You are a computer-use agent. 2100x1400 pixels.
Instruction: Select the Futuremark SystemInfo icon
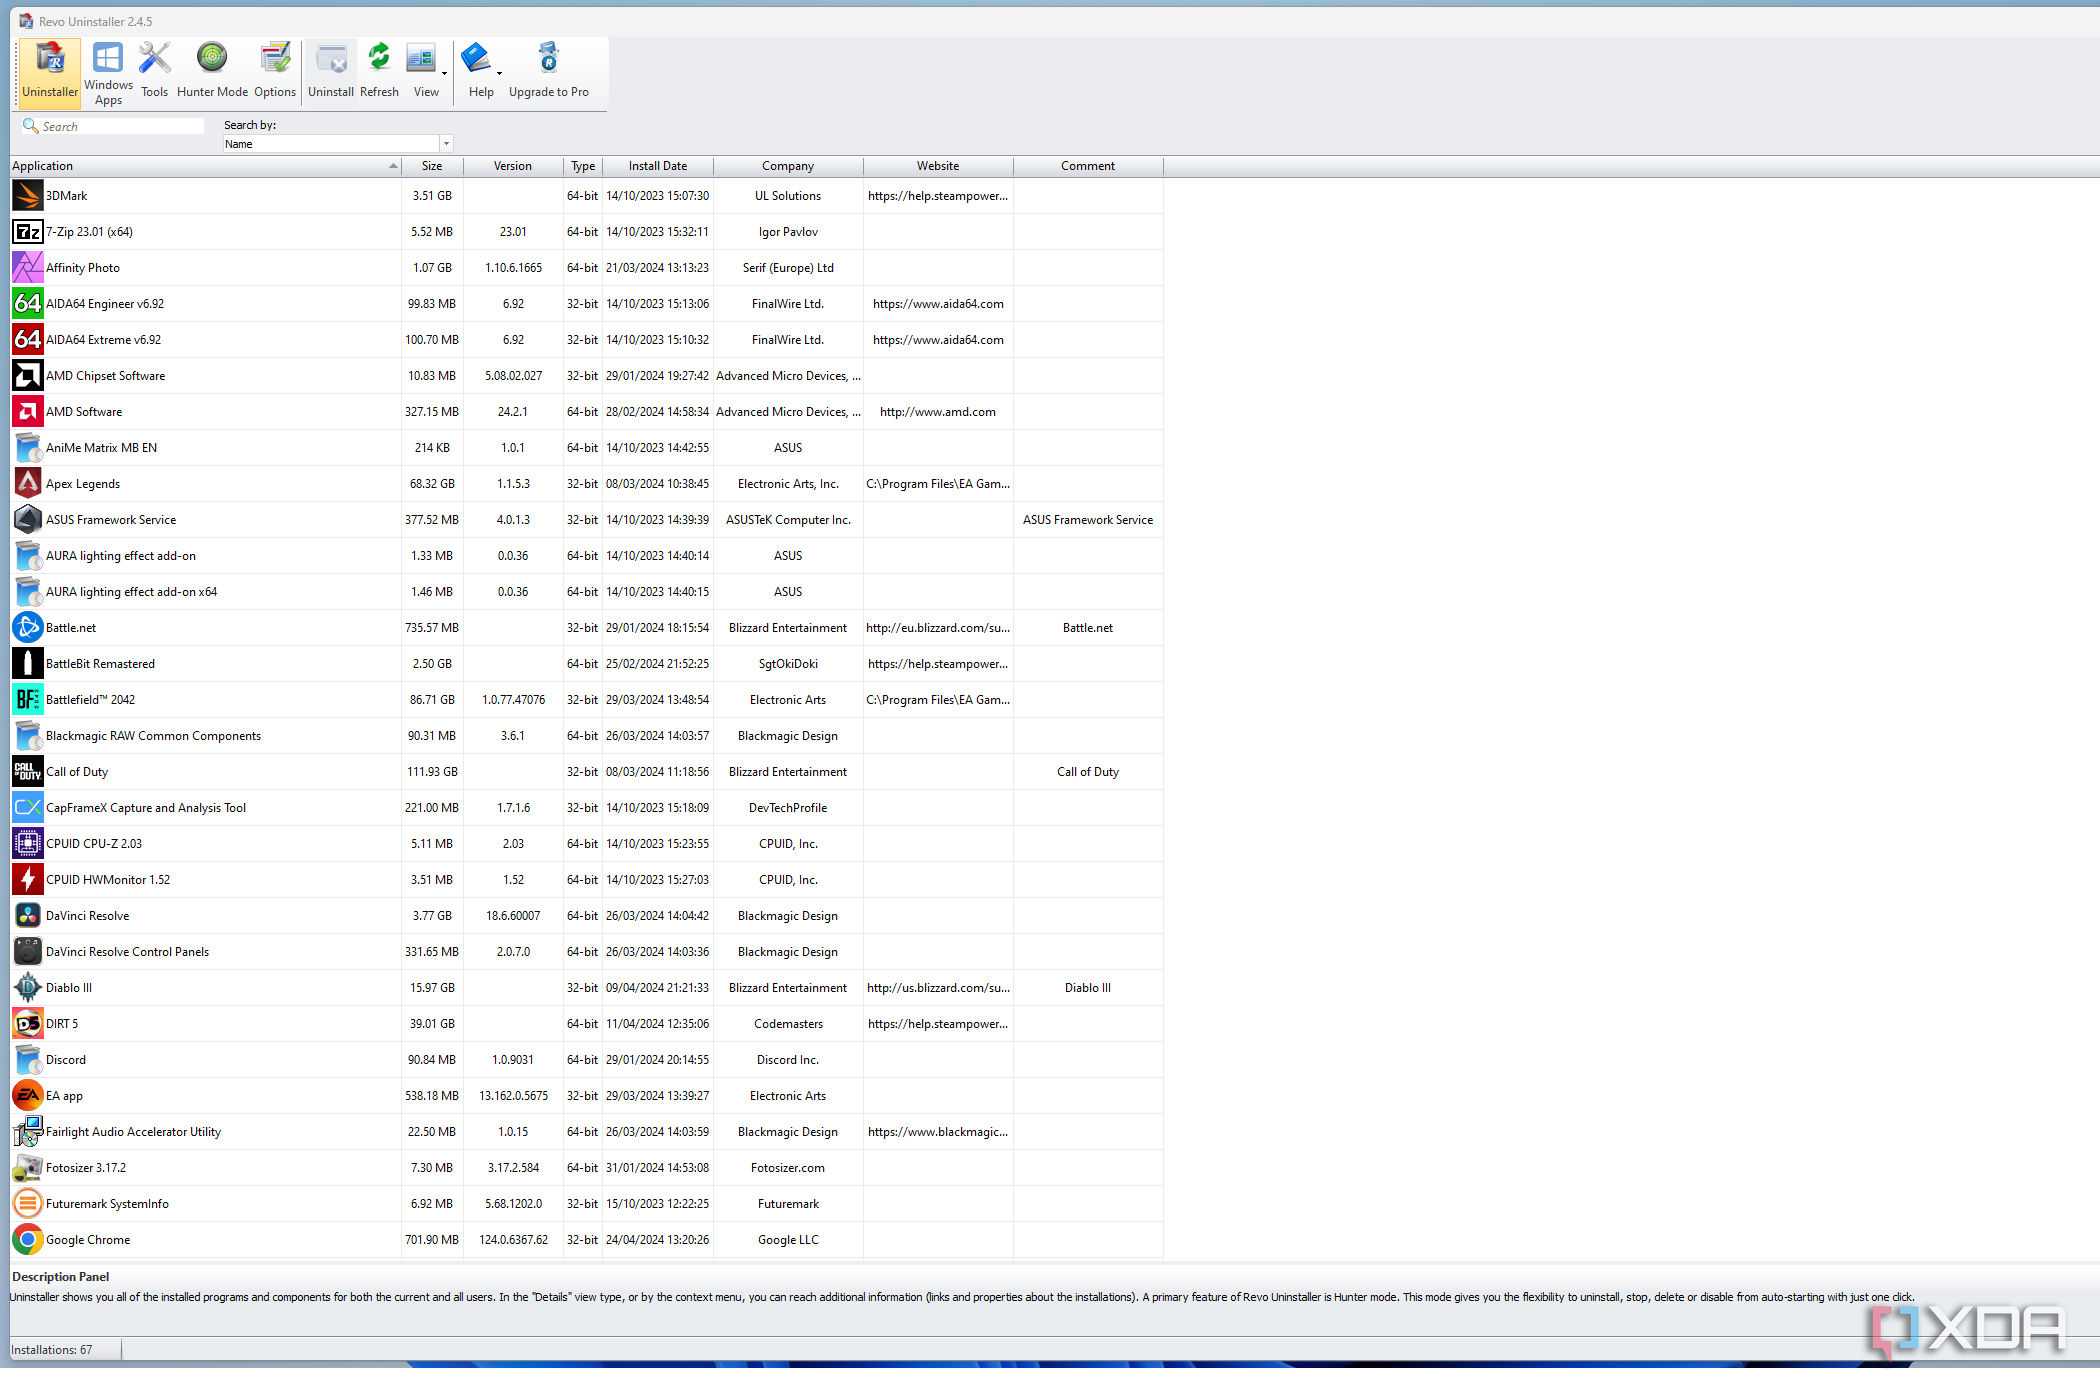coord(28,1204)
